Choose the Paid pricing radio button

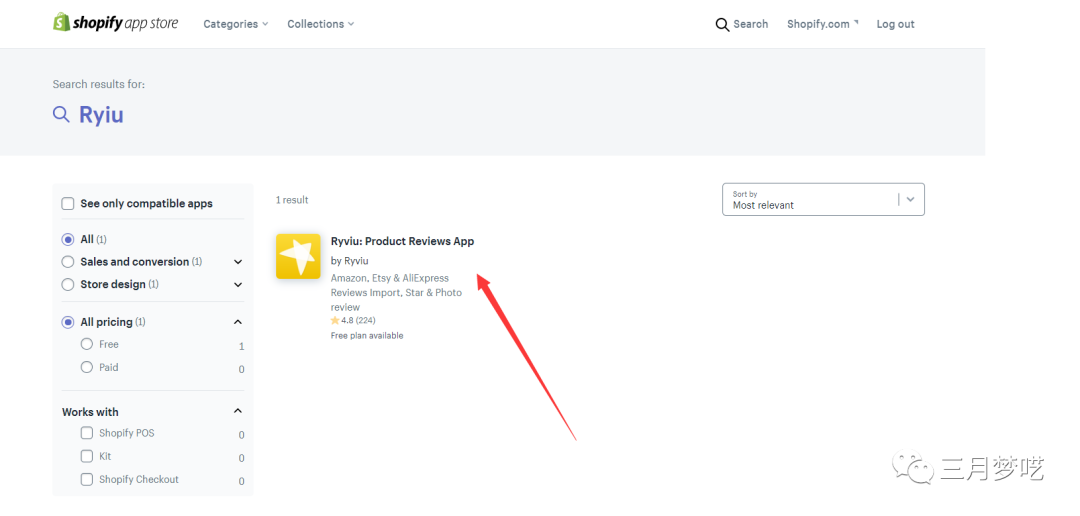tap(87, 367)
